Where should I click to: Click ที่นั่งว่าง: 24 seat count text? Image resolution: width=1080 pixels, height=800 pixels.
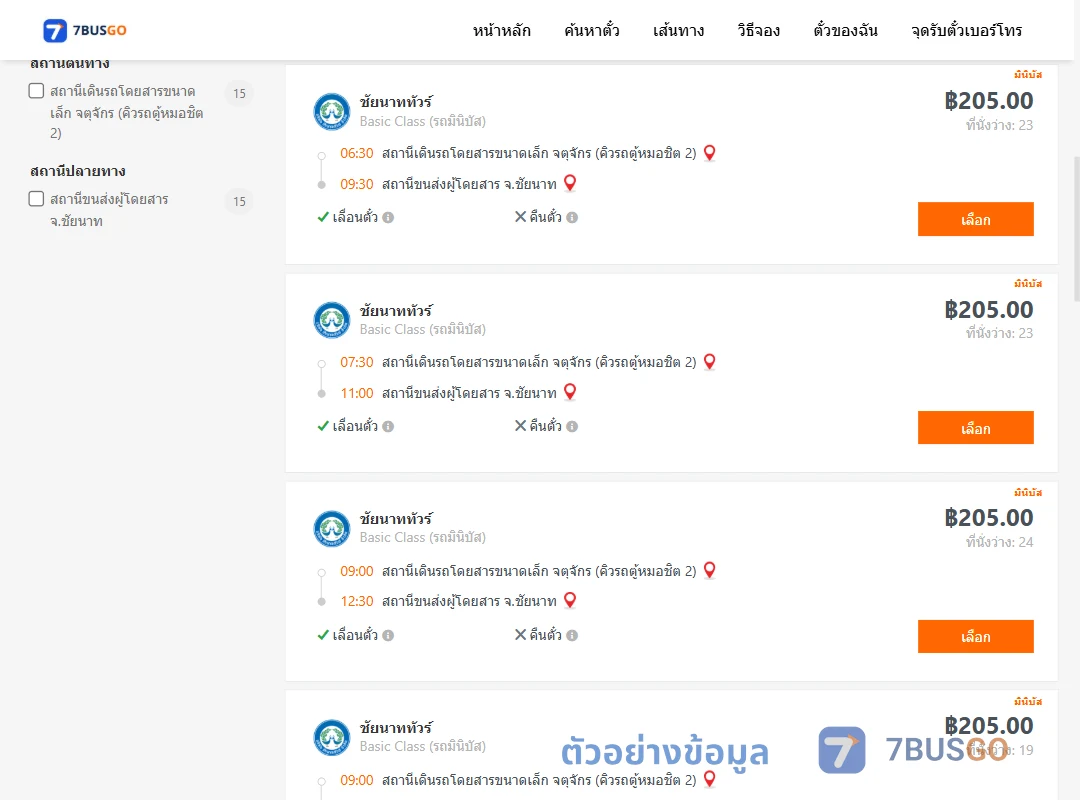[999, 542]
